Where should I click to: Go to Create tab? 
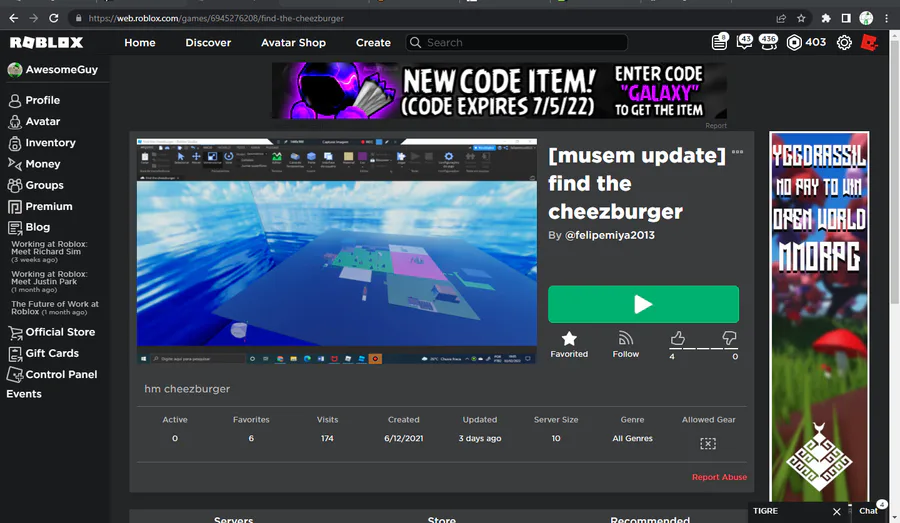[x=373, y=42]
